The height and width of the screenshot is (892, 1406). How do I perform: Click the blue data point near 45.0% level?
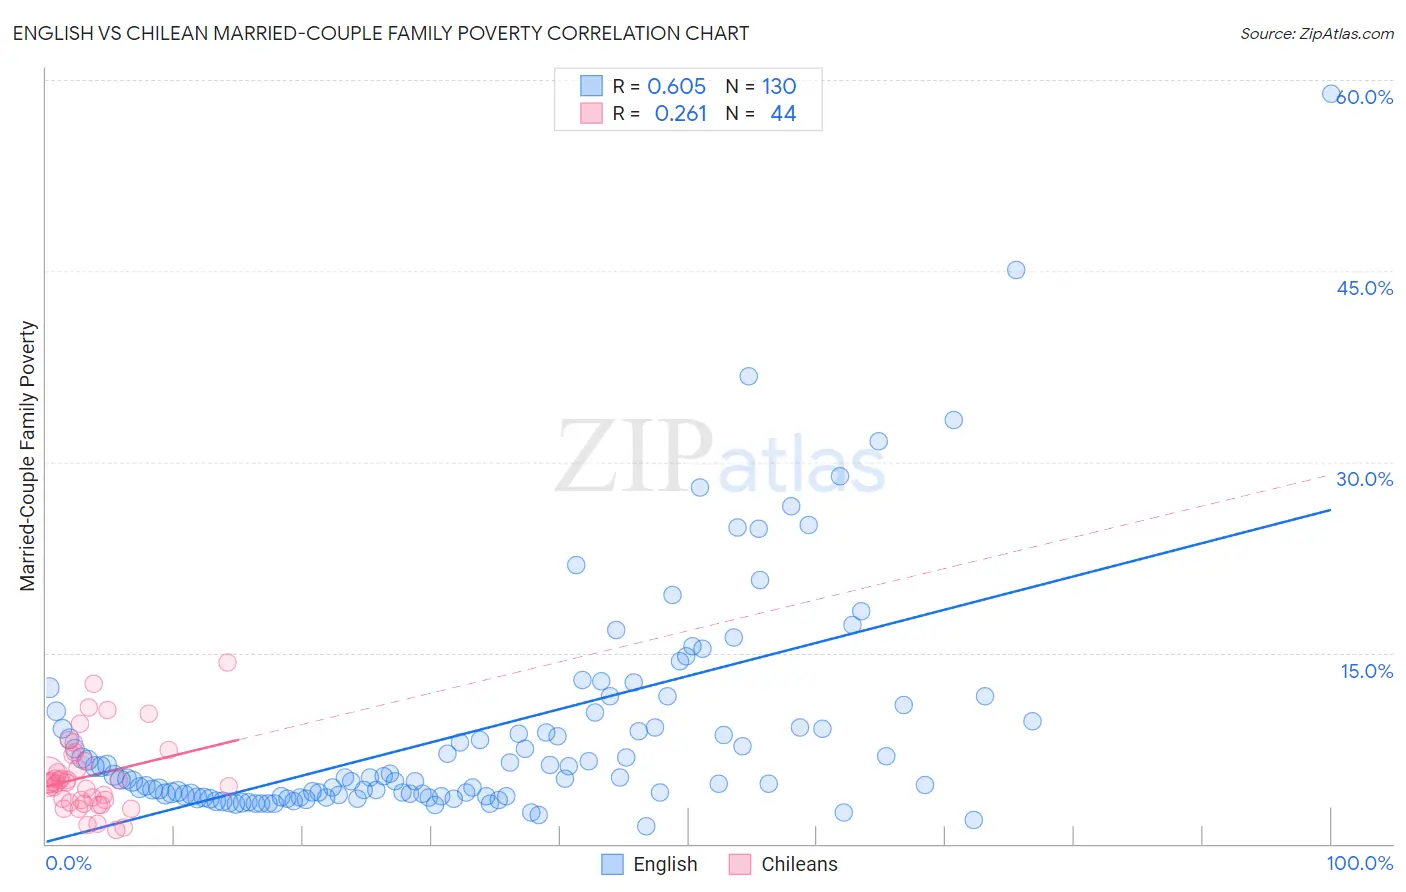click(1016, 270)
